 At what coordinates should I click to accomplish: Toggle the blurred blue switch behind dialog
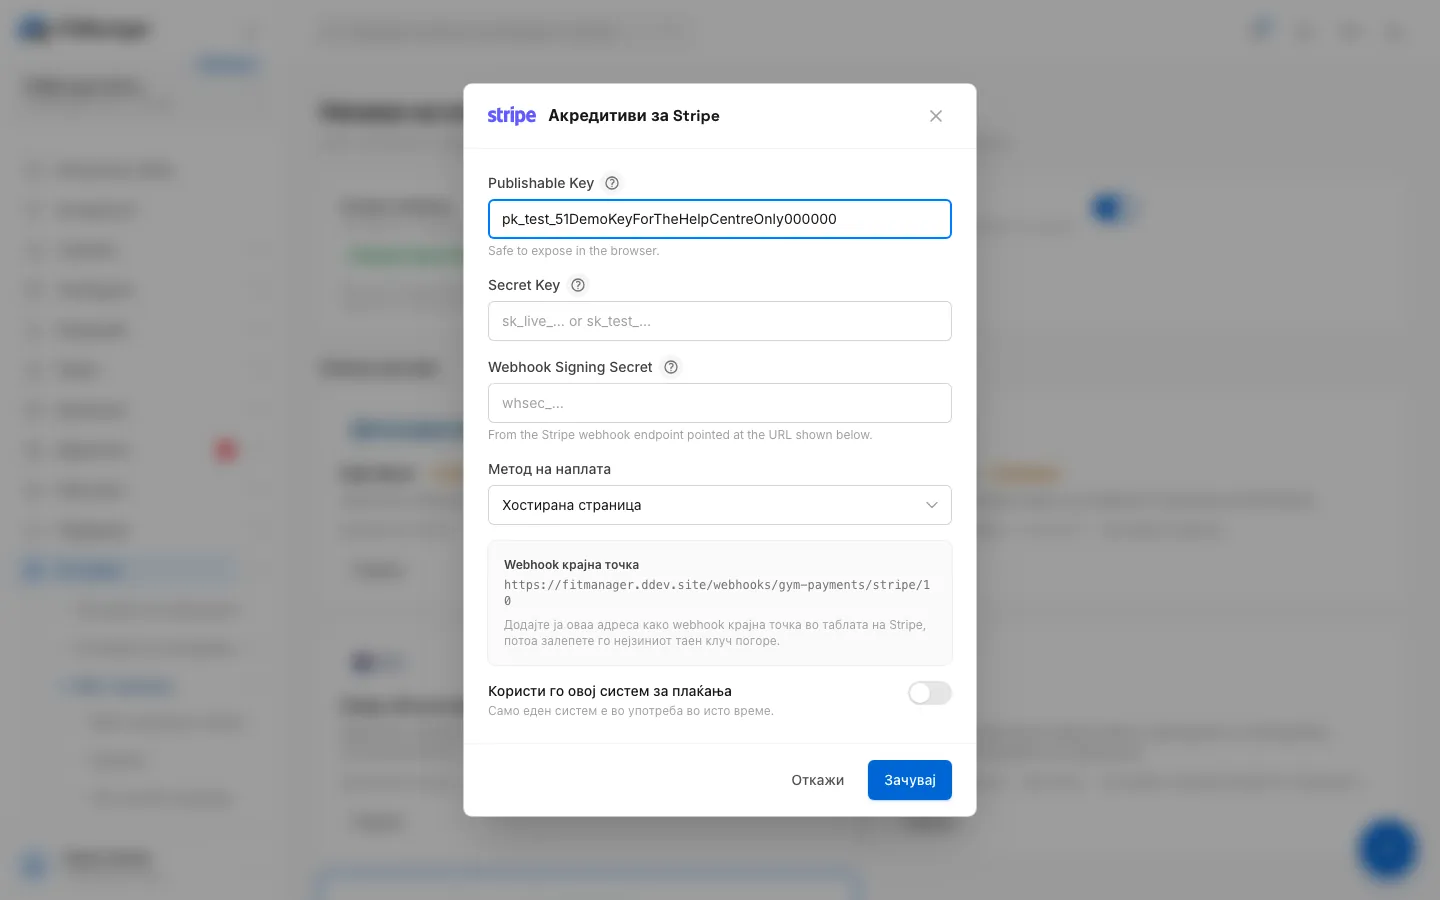click(1112, 208)
